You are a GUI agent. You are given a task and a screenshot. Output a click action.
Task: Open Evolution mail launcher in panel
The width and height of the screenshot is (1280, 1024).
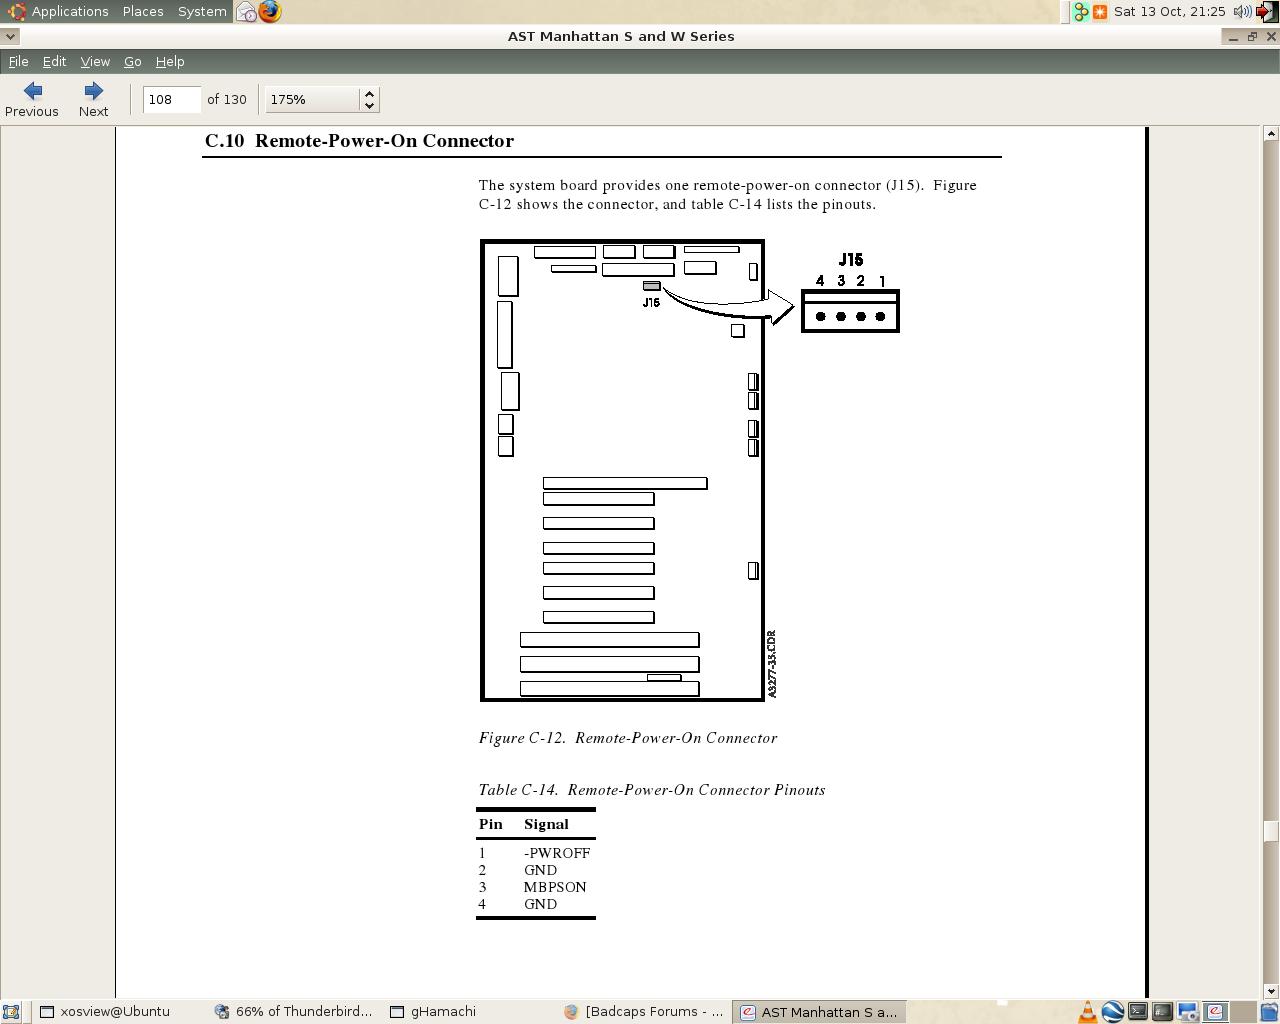[x=247, y=12]
